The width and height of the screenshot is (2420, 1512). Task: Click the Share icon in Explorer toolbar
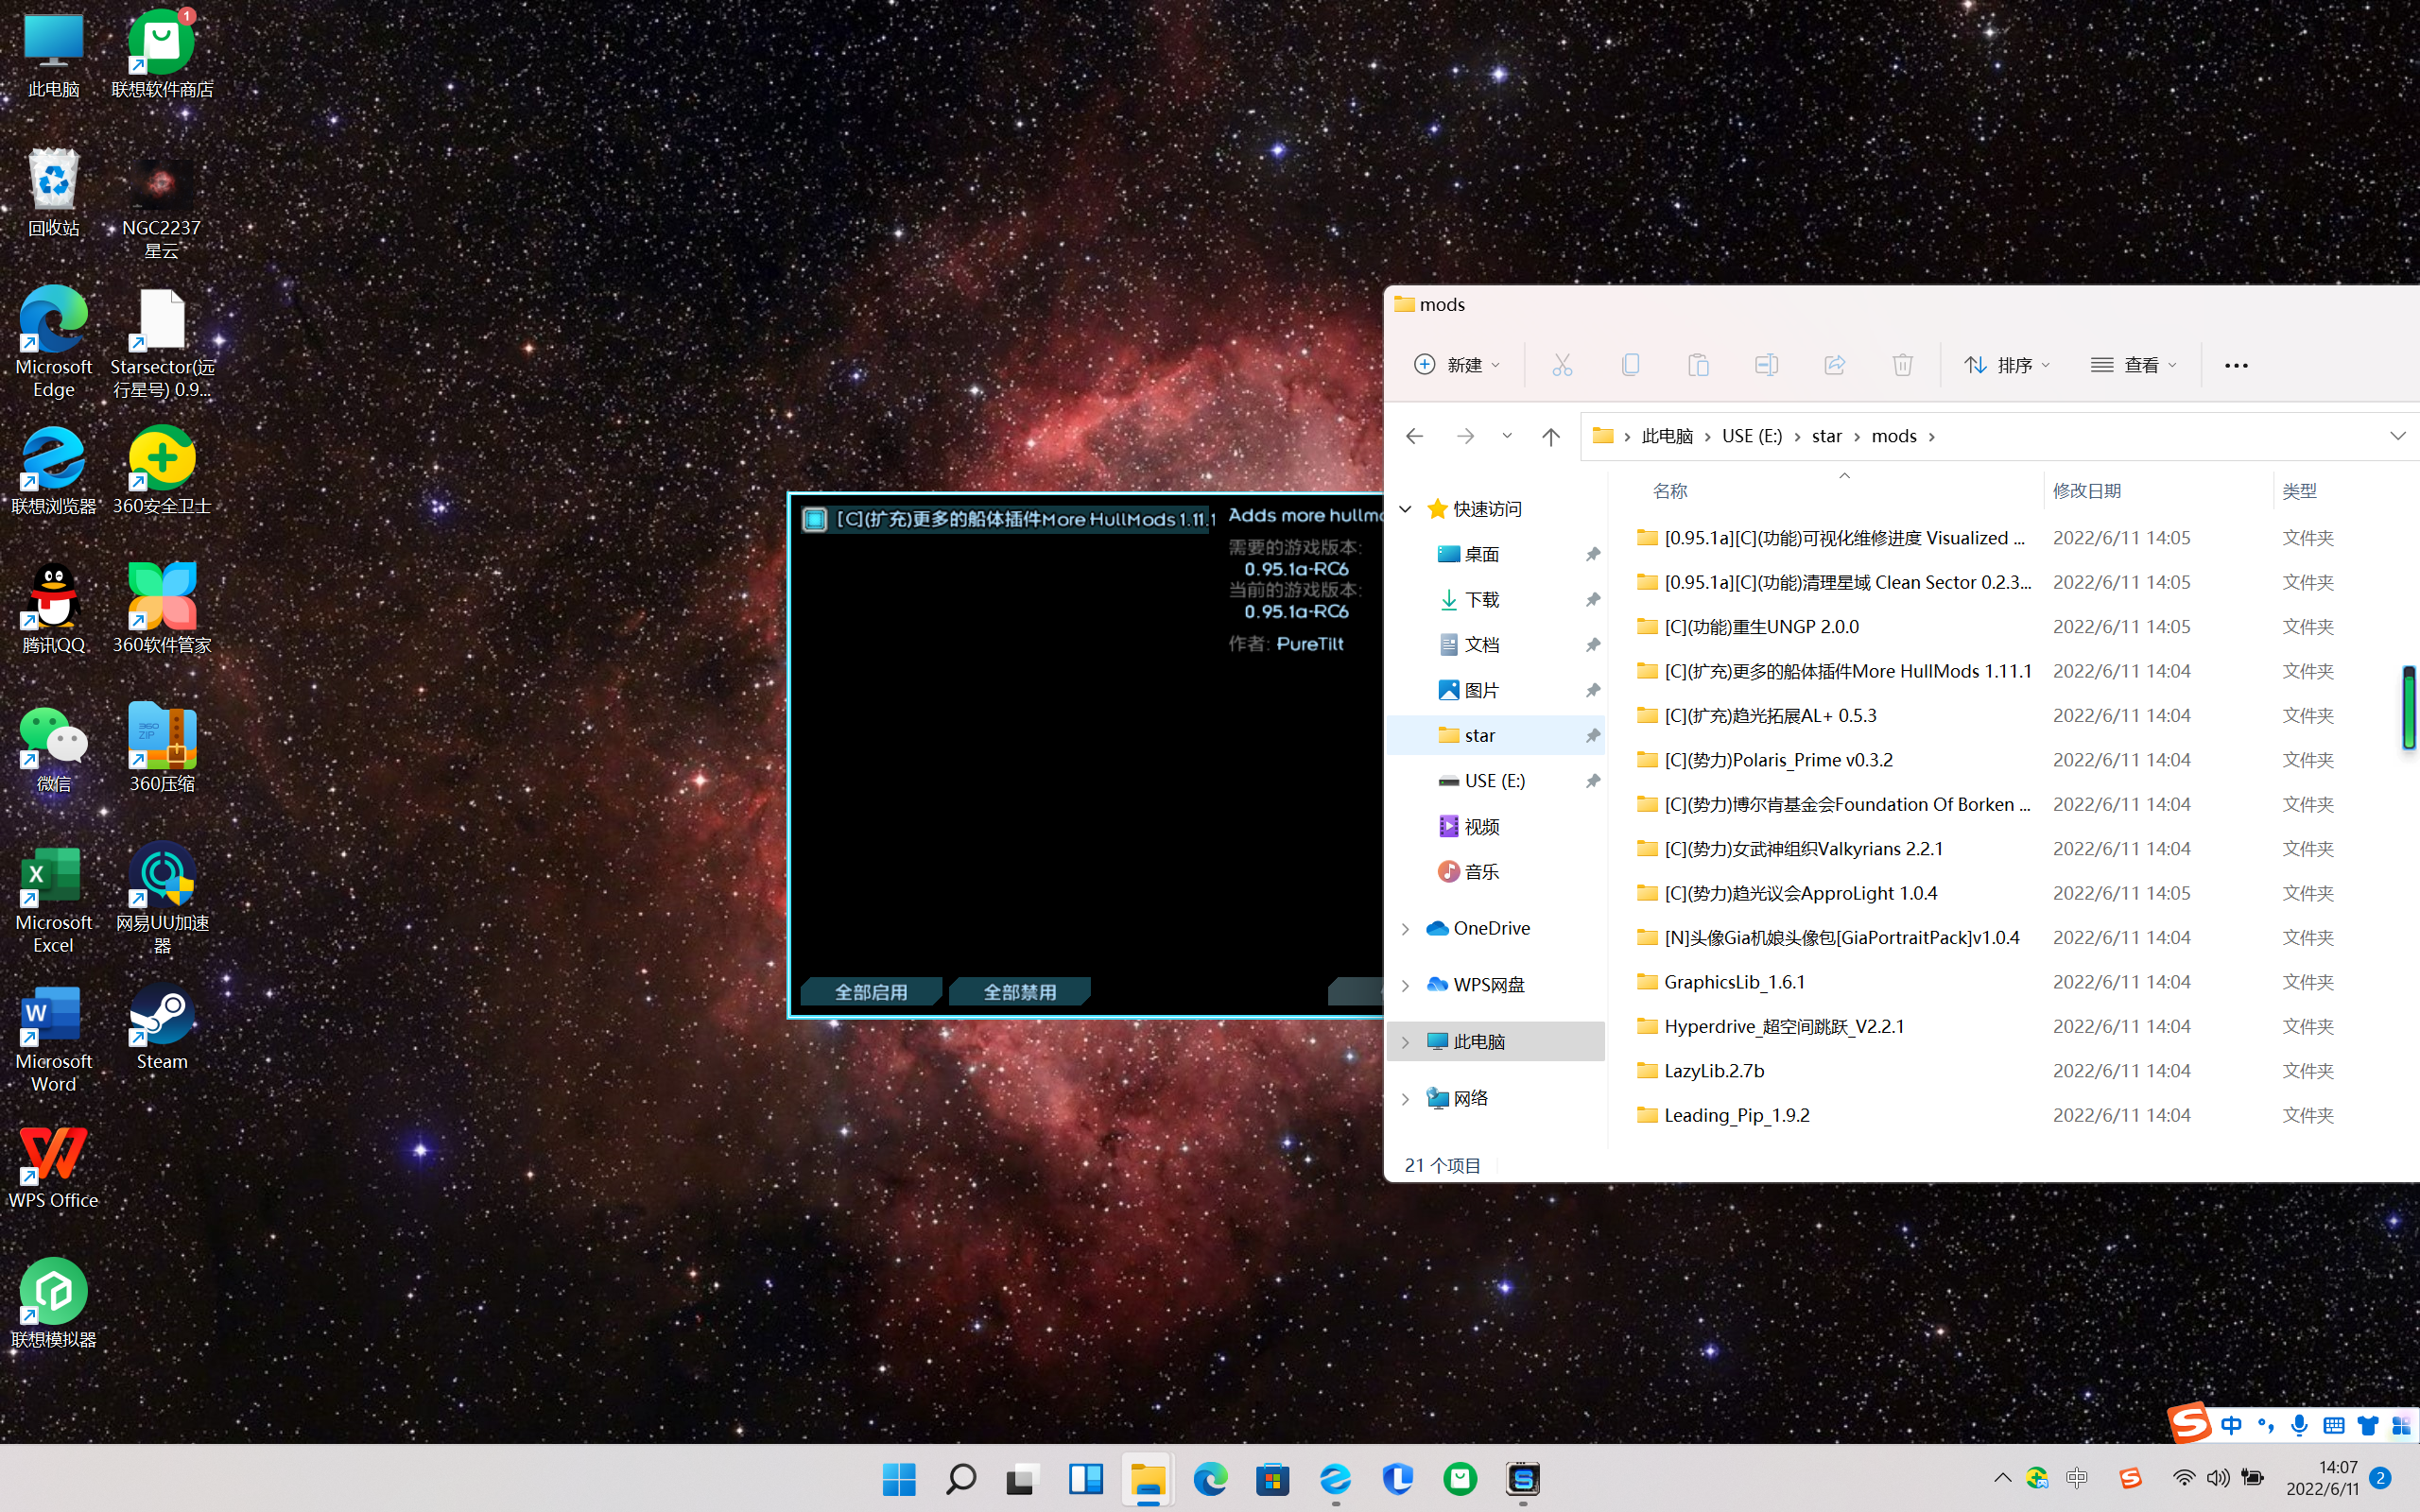tap(1834, 365)
